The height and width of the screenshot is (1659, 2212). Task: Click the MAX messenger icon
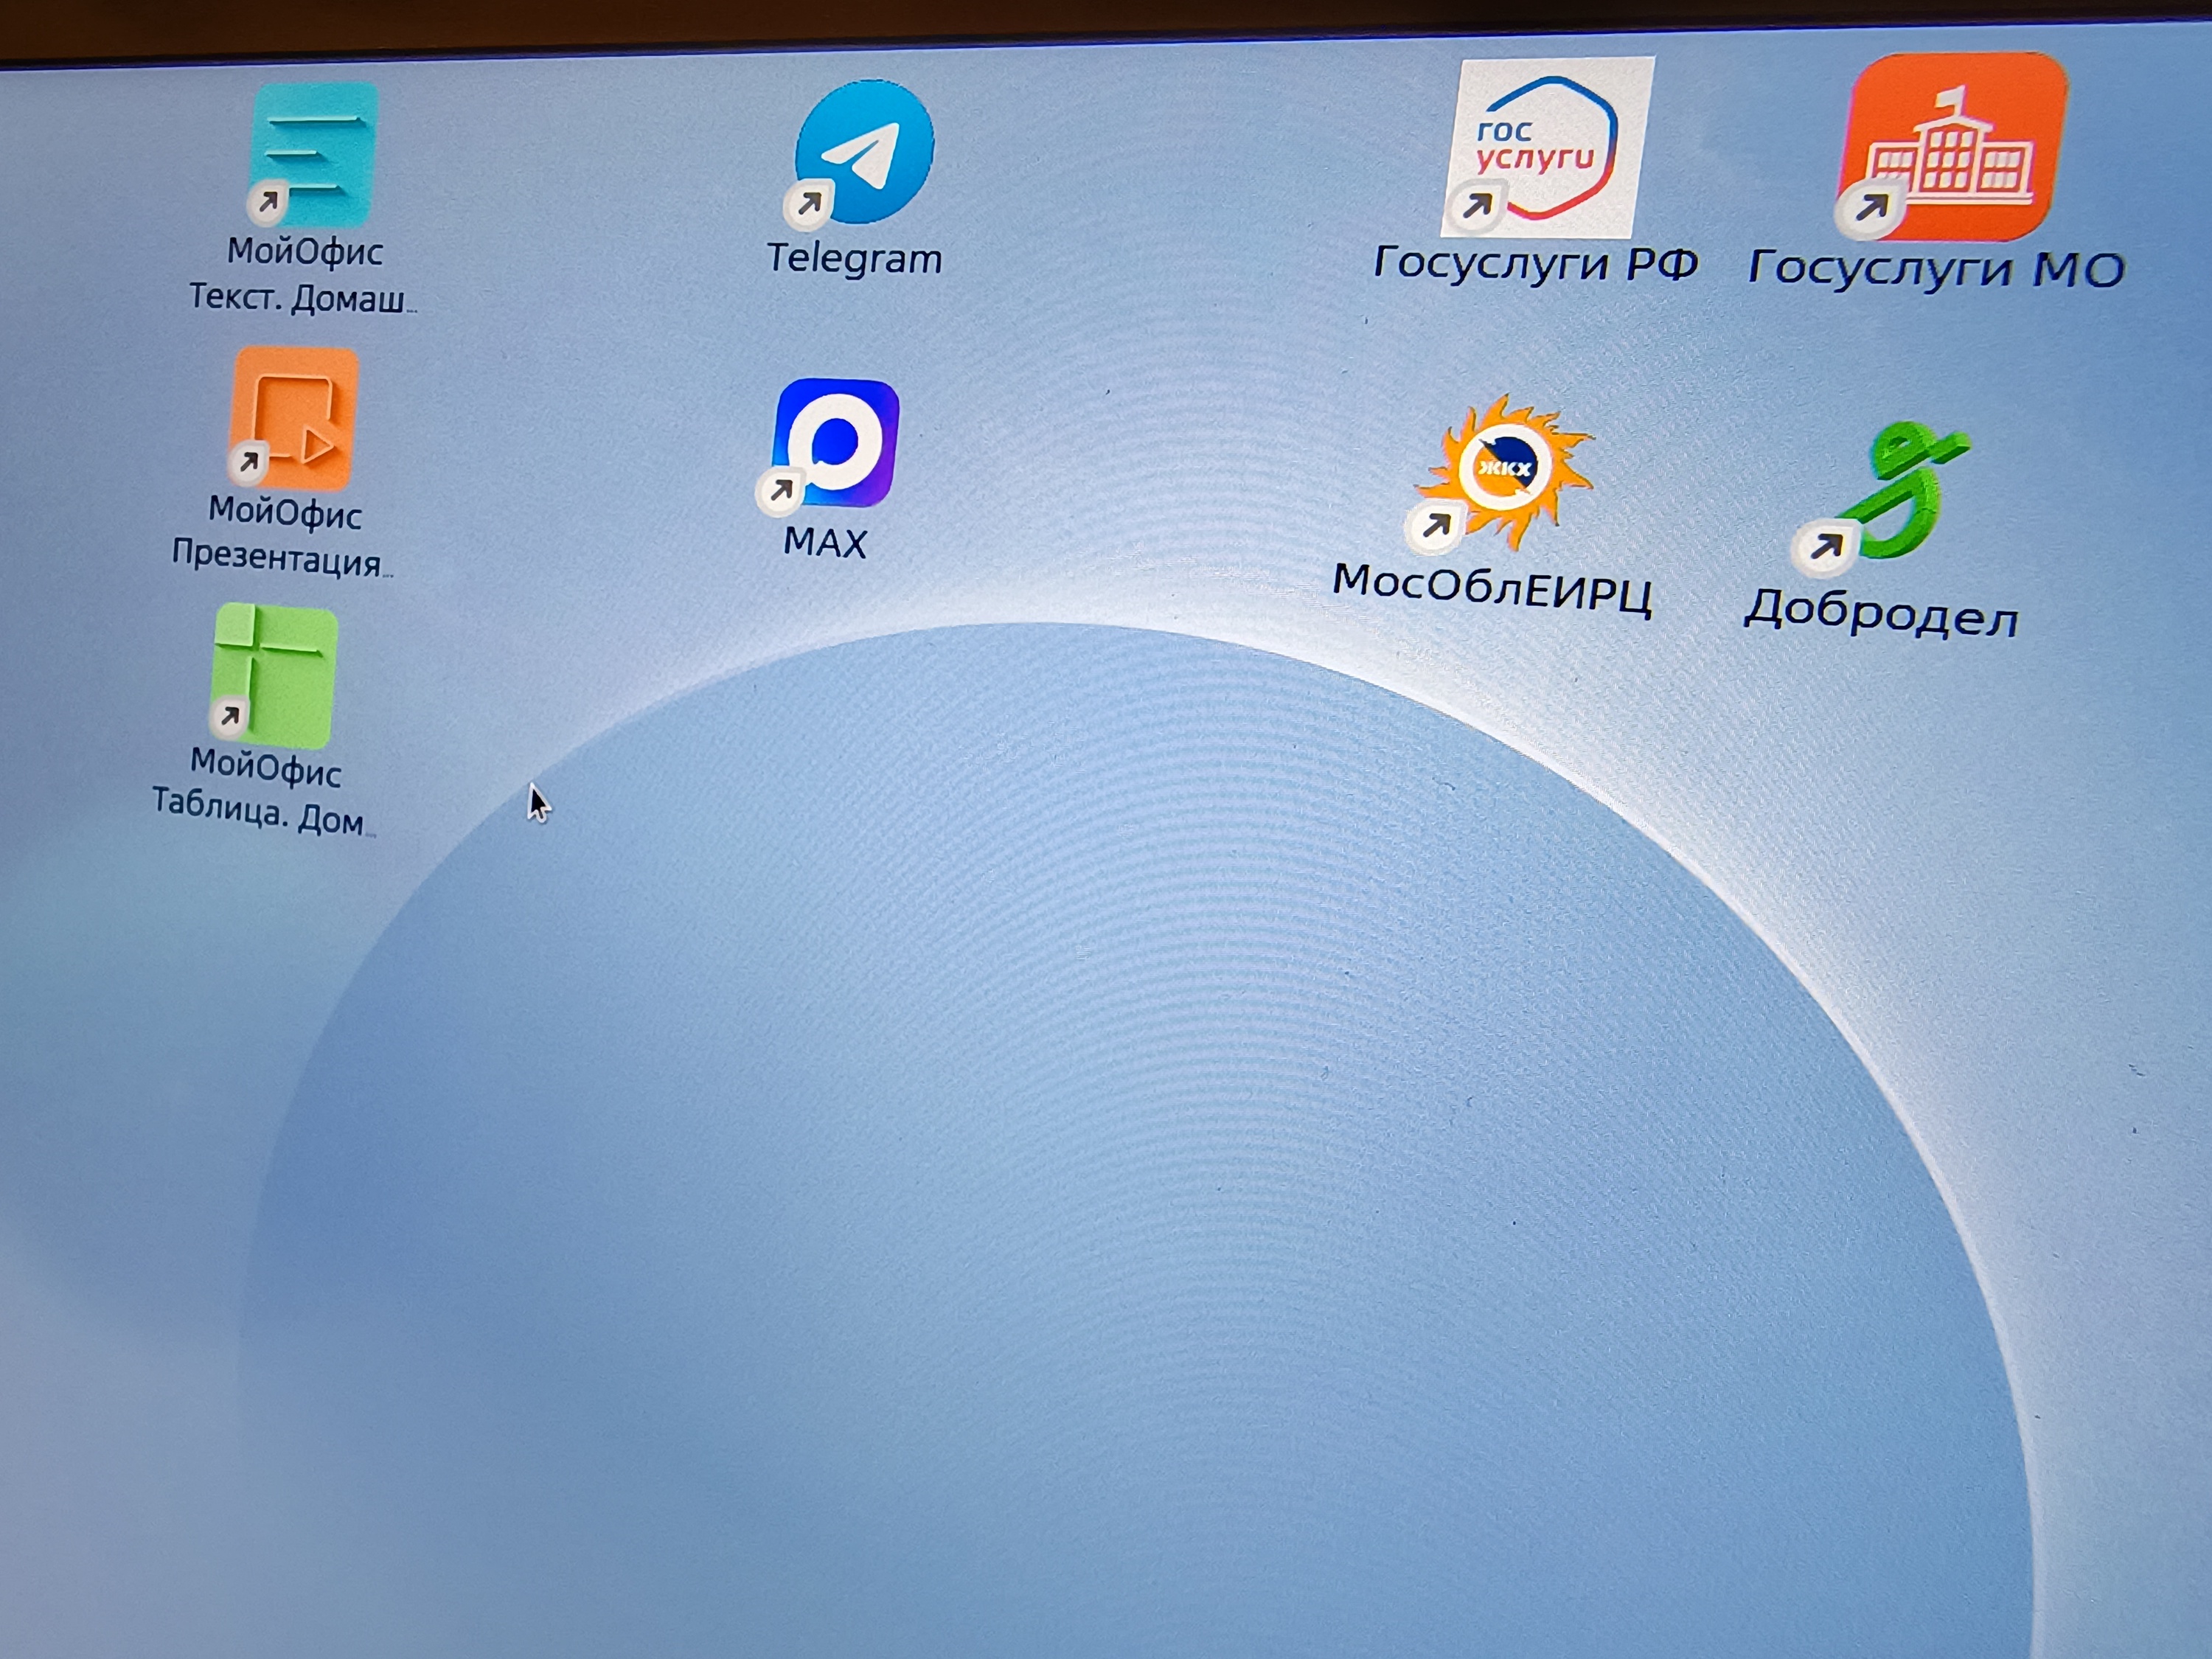pyautogui.click(x=837, y=441)
